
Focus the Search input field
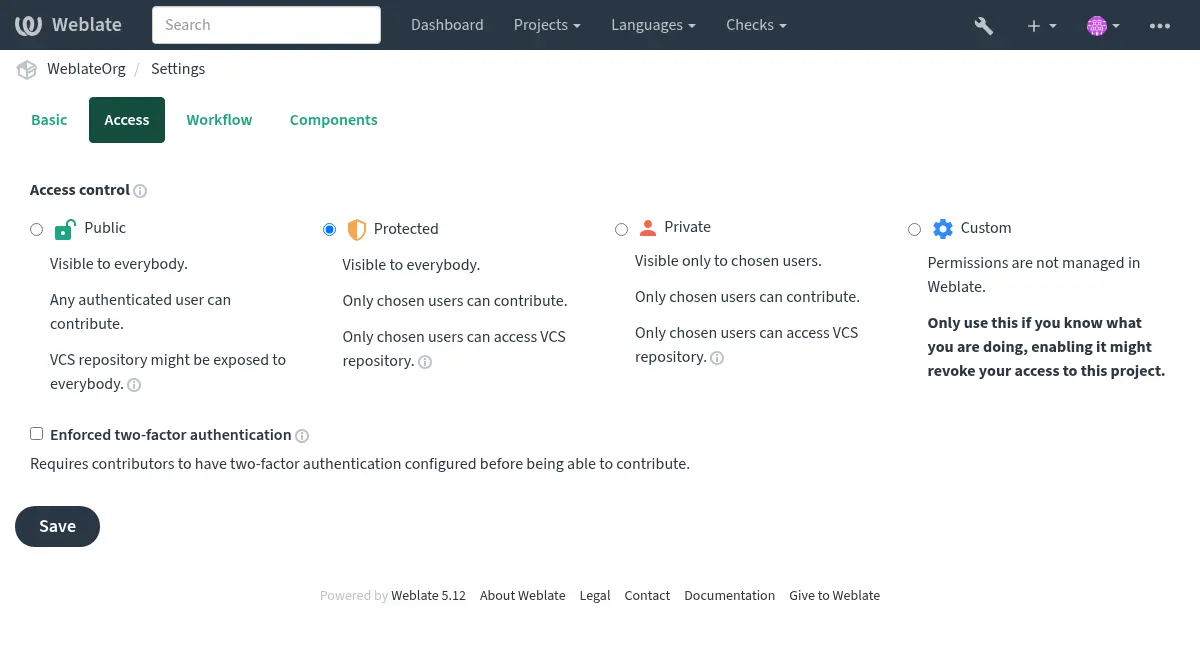[266, 25]
